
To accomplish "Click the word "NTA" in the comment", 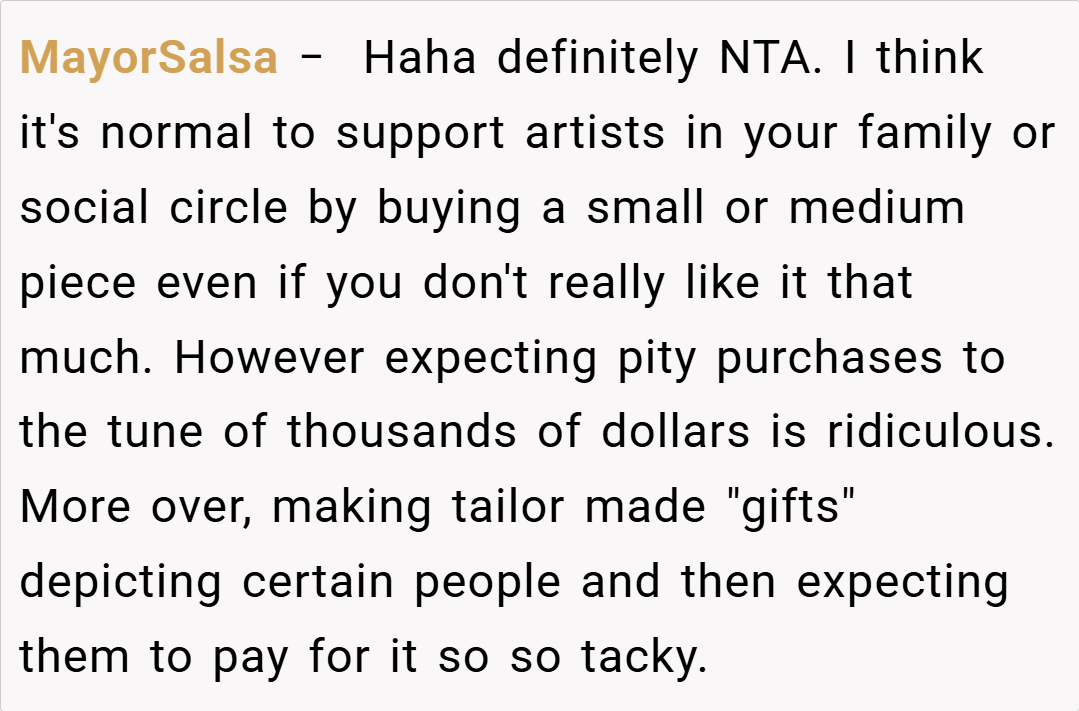I will [775, 59].
